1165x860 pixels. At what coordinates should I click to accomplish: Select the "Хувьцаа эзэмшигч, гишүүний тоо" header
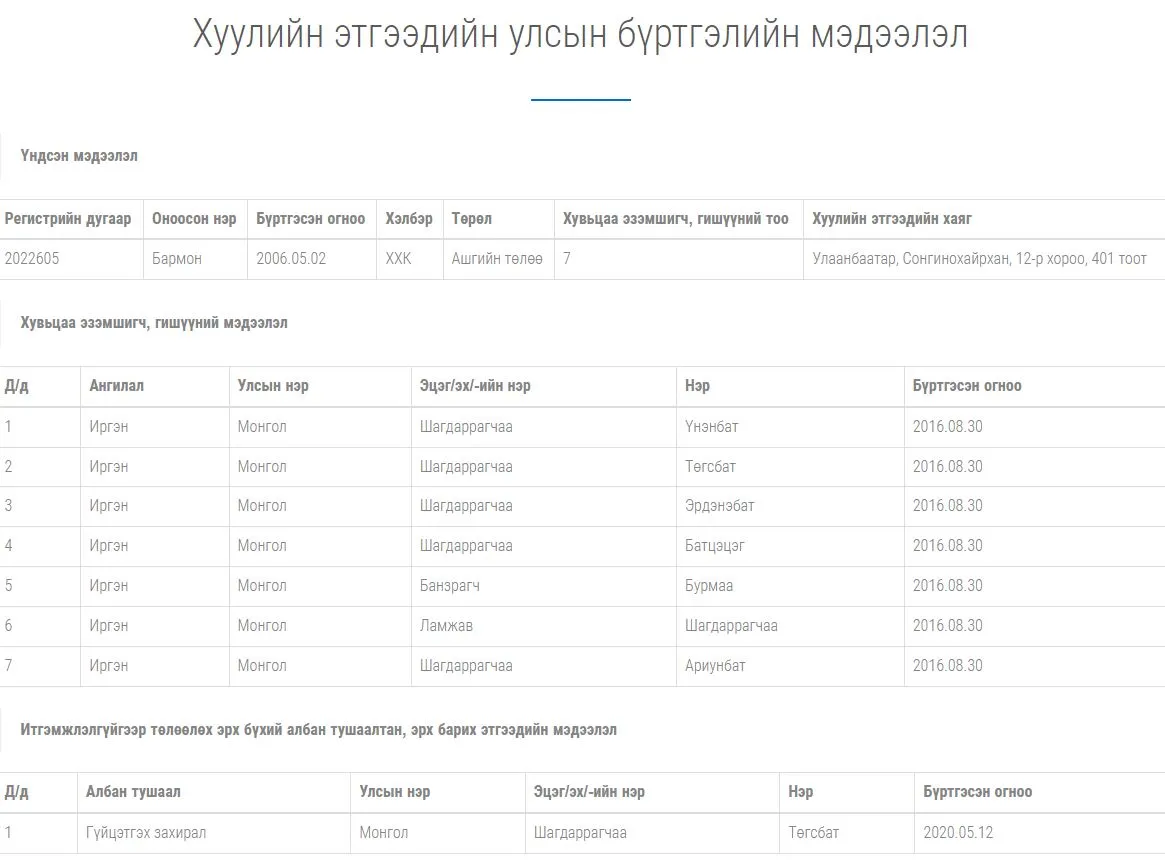(675, 219)
